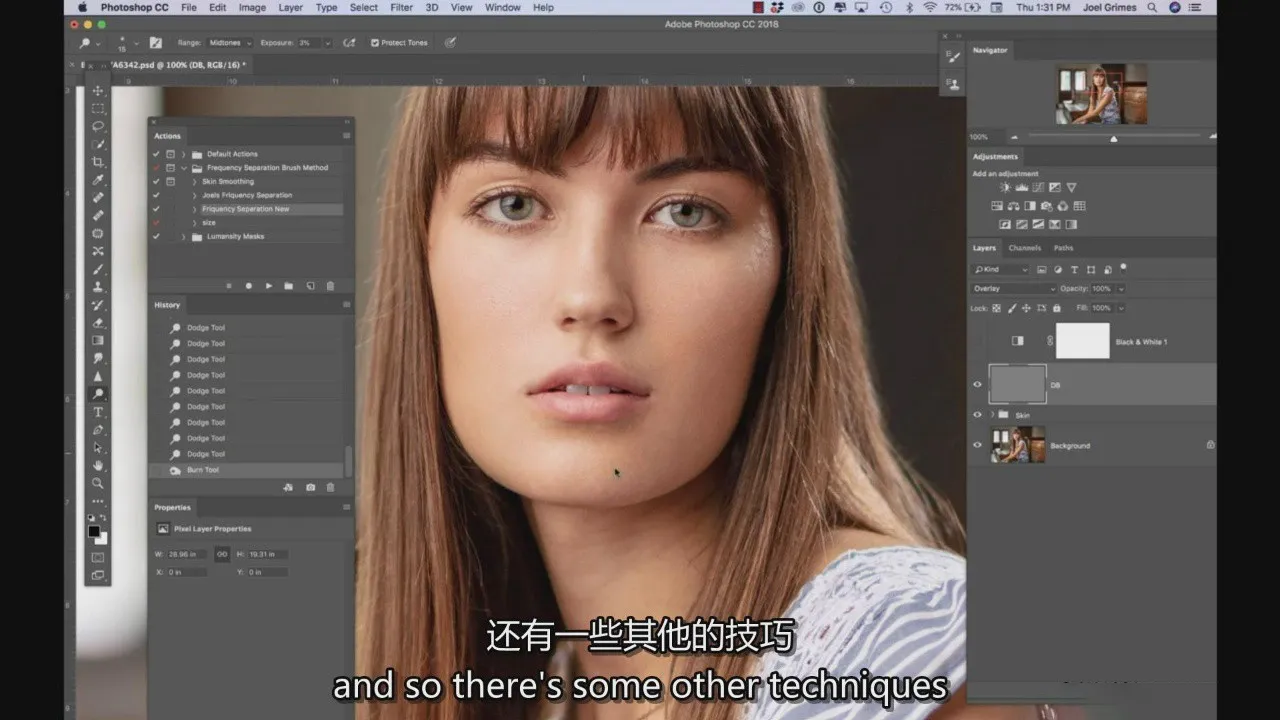Select the Move tool
The image size is (1280, 720).
click(98, 91)
